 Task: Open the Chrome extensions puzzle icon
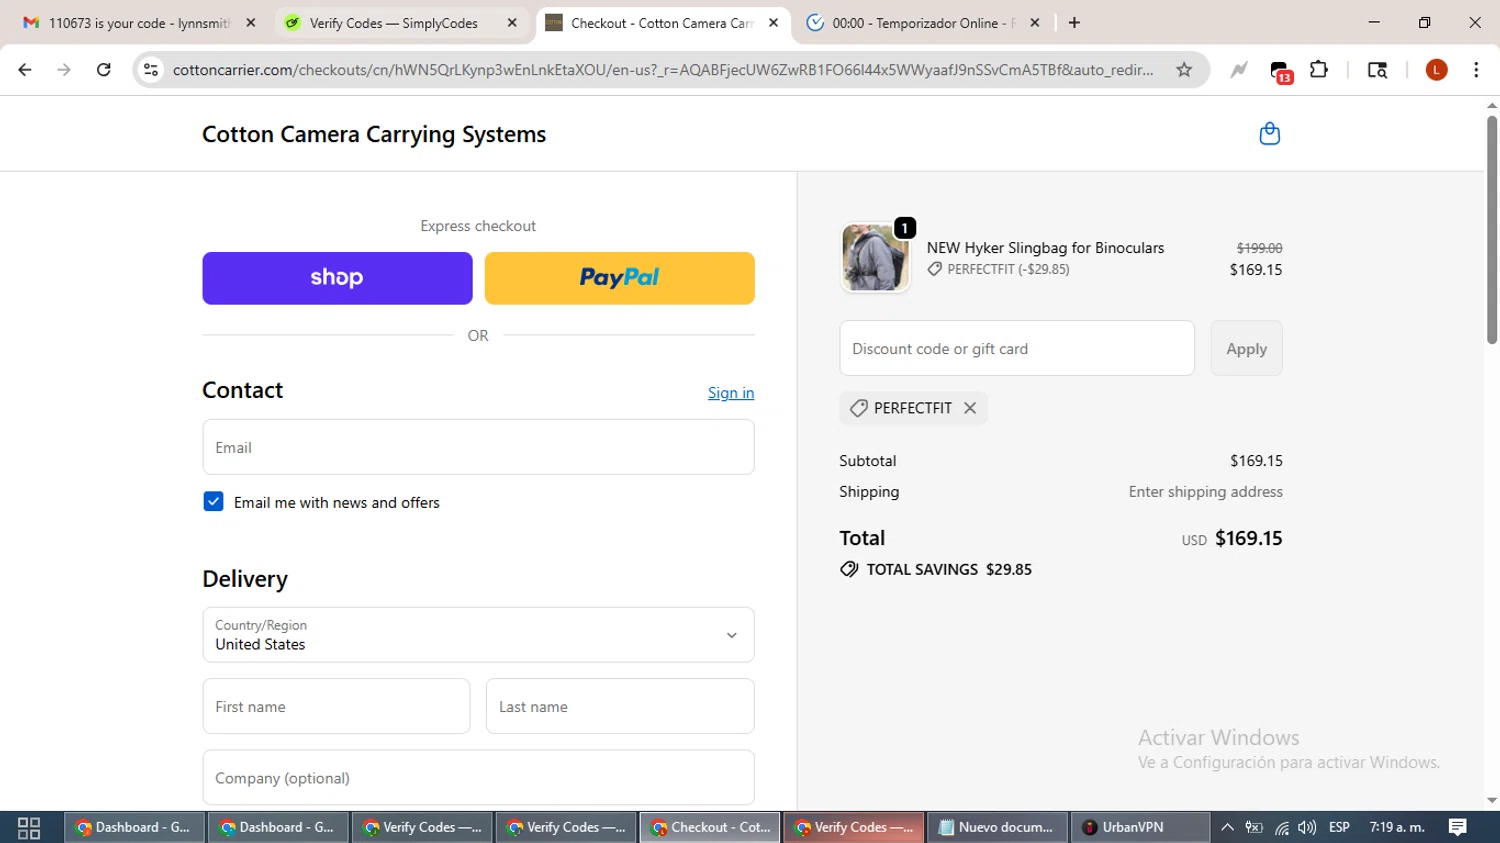[x=1319, y=70]
